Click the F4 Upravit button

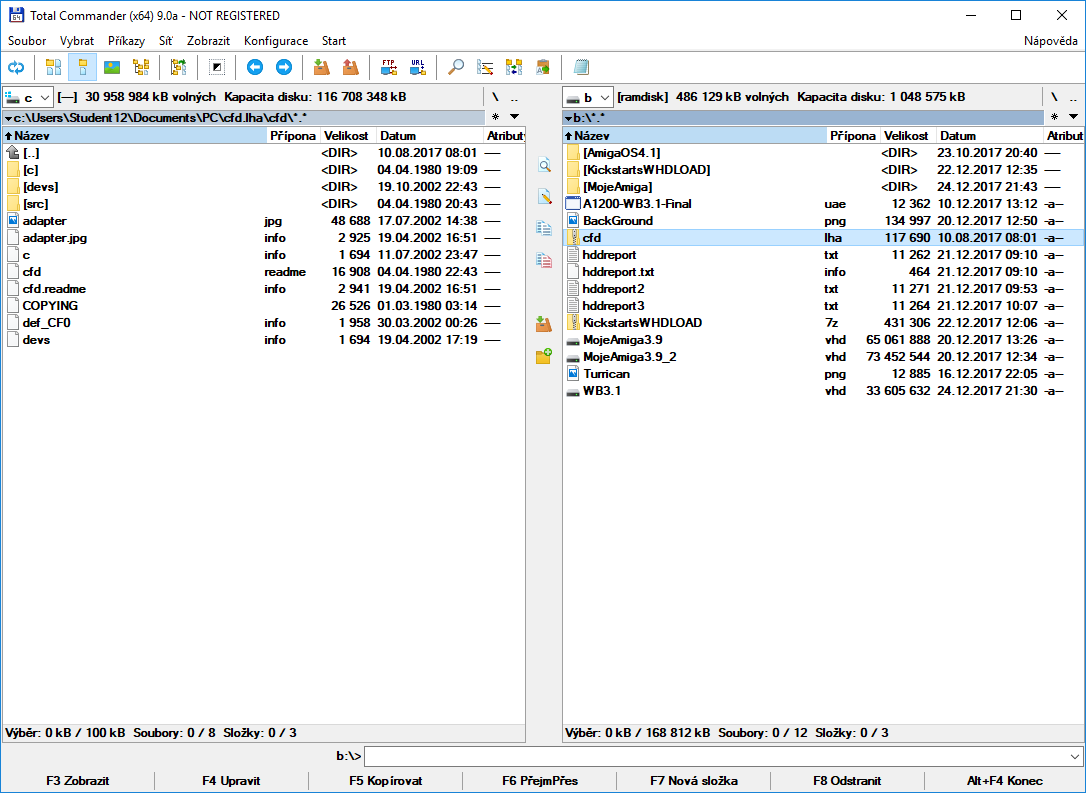tap(231, 781)
